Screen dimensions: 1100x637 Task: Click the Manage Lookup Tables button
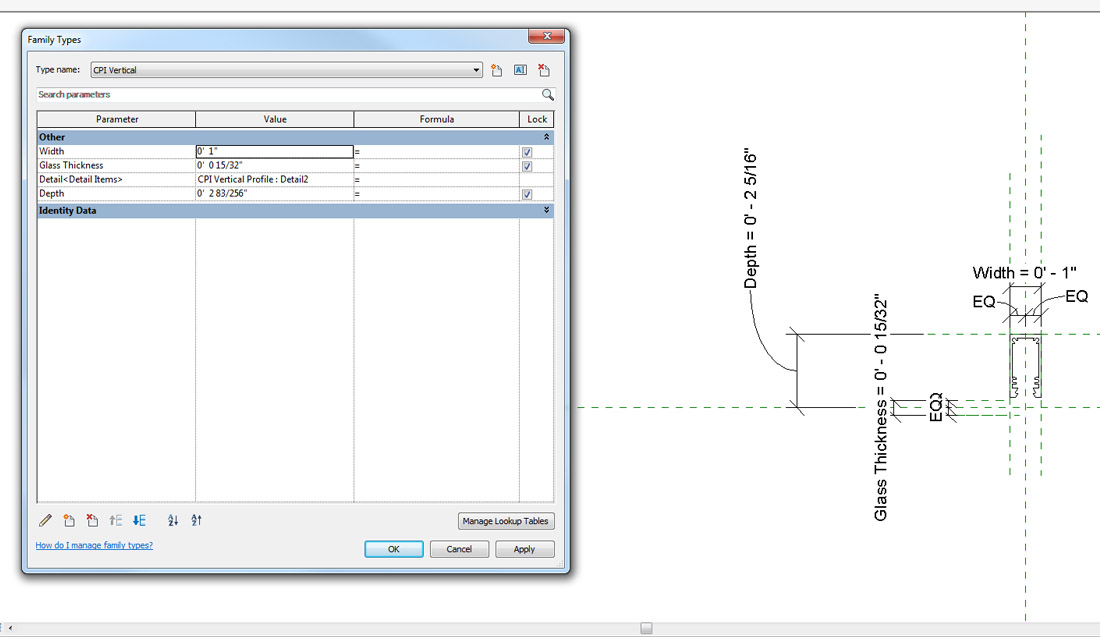505,521
